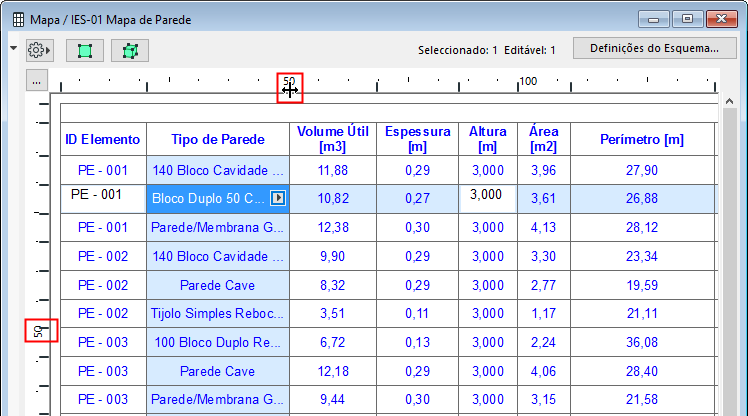Click PE - 002 ID in Tijolo Simples row

tap(103, 313)
